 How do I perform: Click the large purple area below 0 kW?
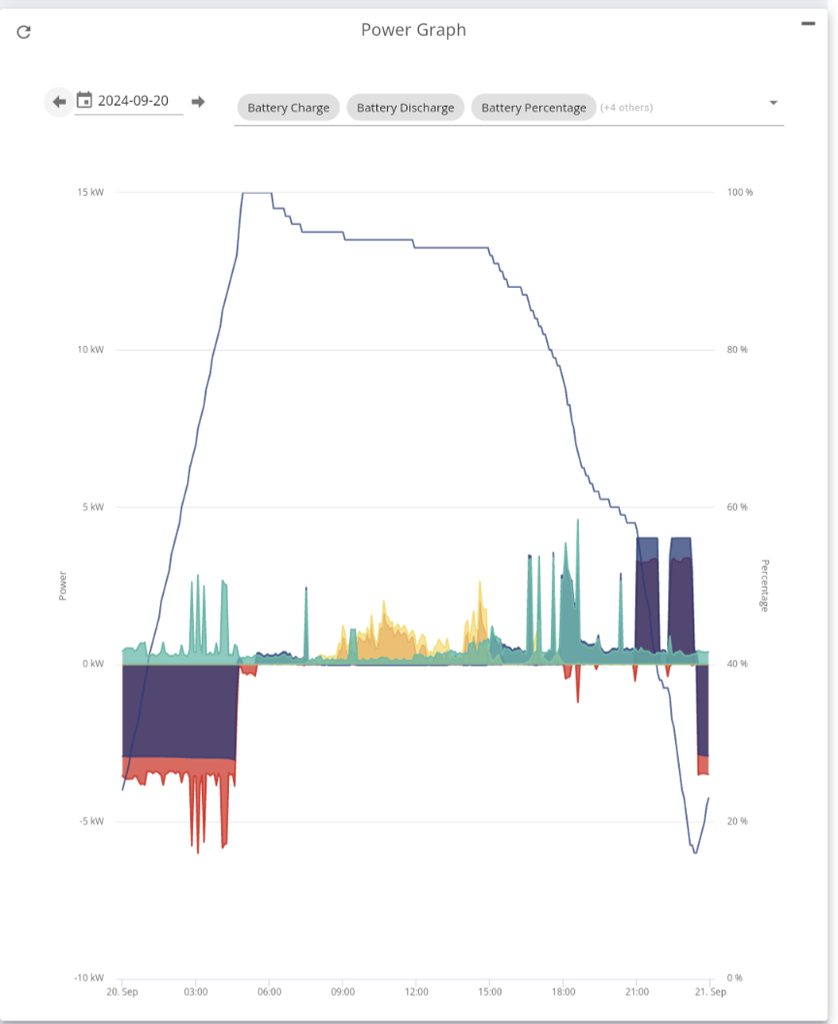pos(178,710)
